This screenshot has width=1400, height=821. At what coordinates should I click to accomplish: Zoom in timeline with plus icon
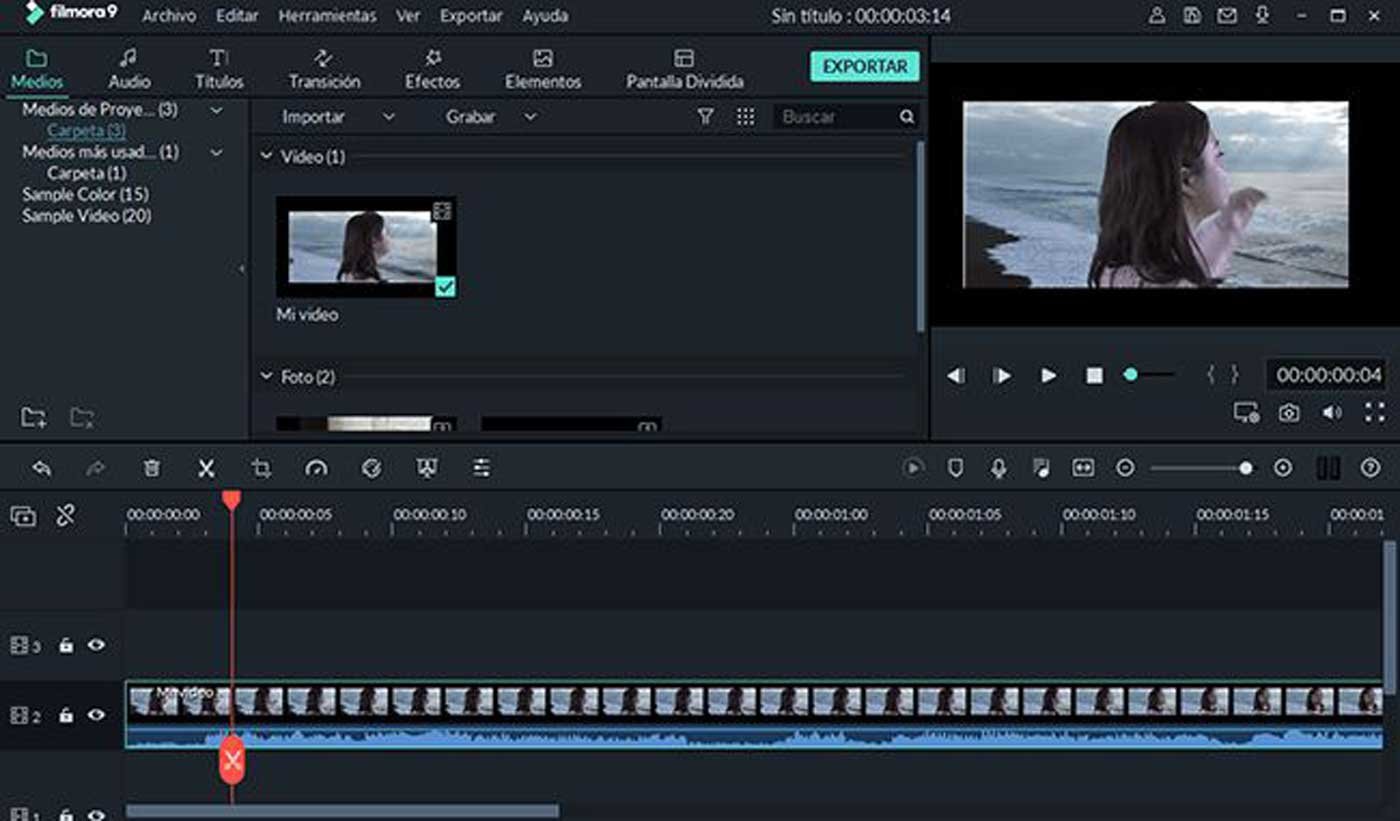click(x=1283, y=467)
